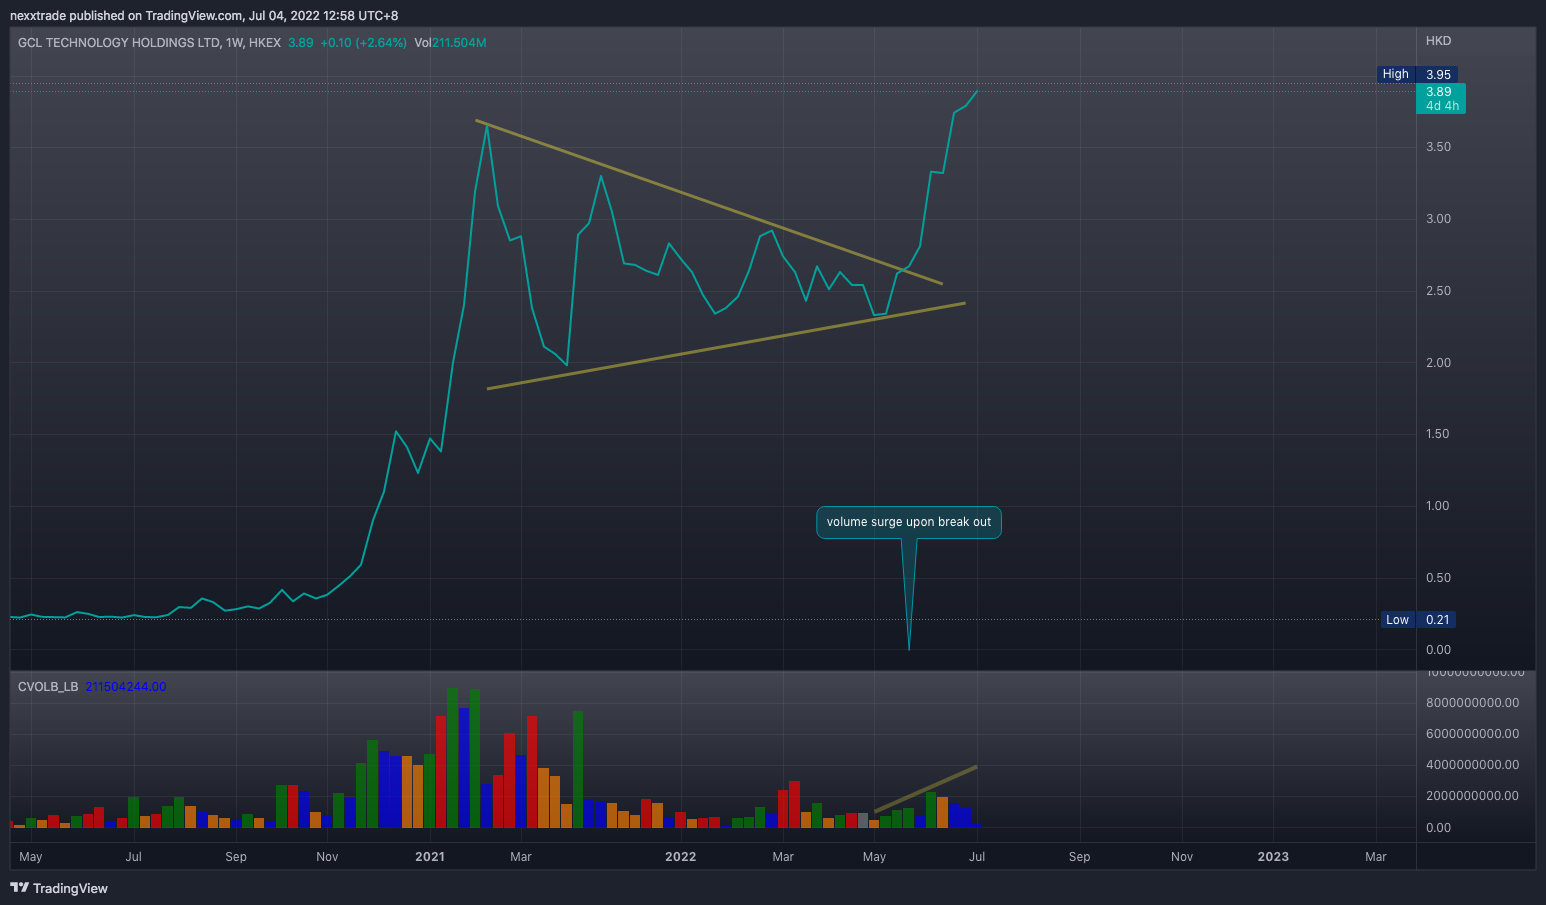
Task: Click the Mar label right after 2023
Action: (1376, 857)
